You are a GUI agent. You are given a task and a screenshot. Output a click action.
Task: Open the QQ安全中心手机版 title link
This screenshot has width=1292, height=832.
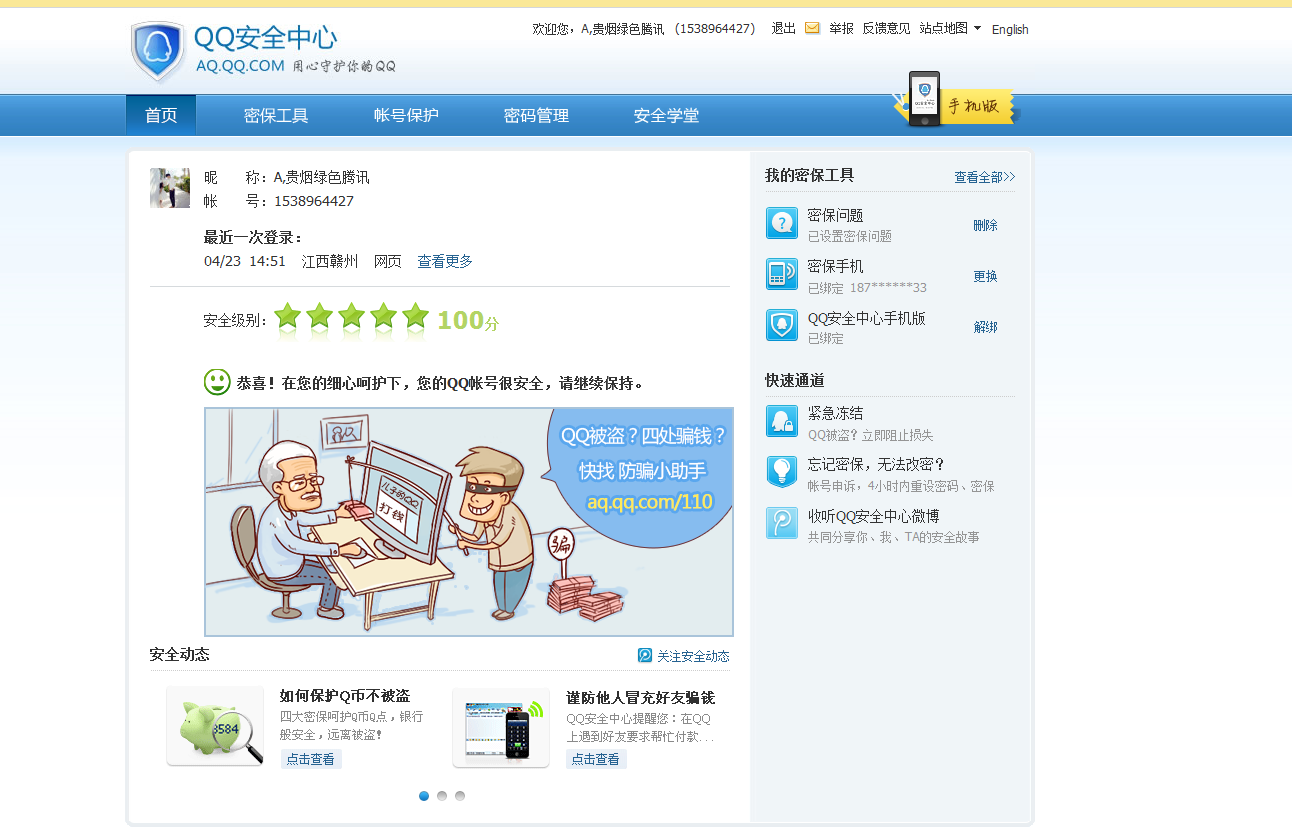point(866,318)
